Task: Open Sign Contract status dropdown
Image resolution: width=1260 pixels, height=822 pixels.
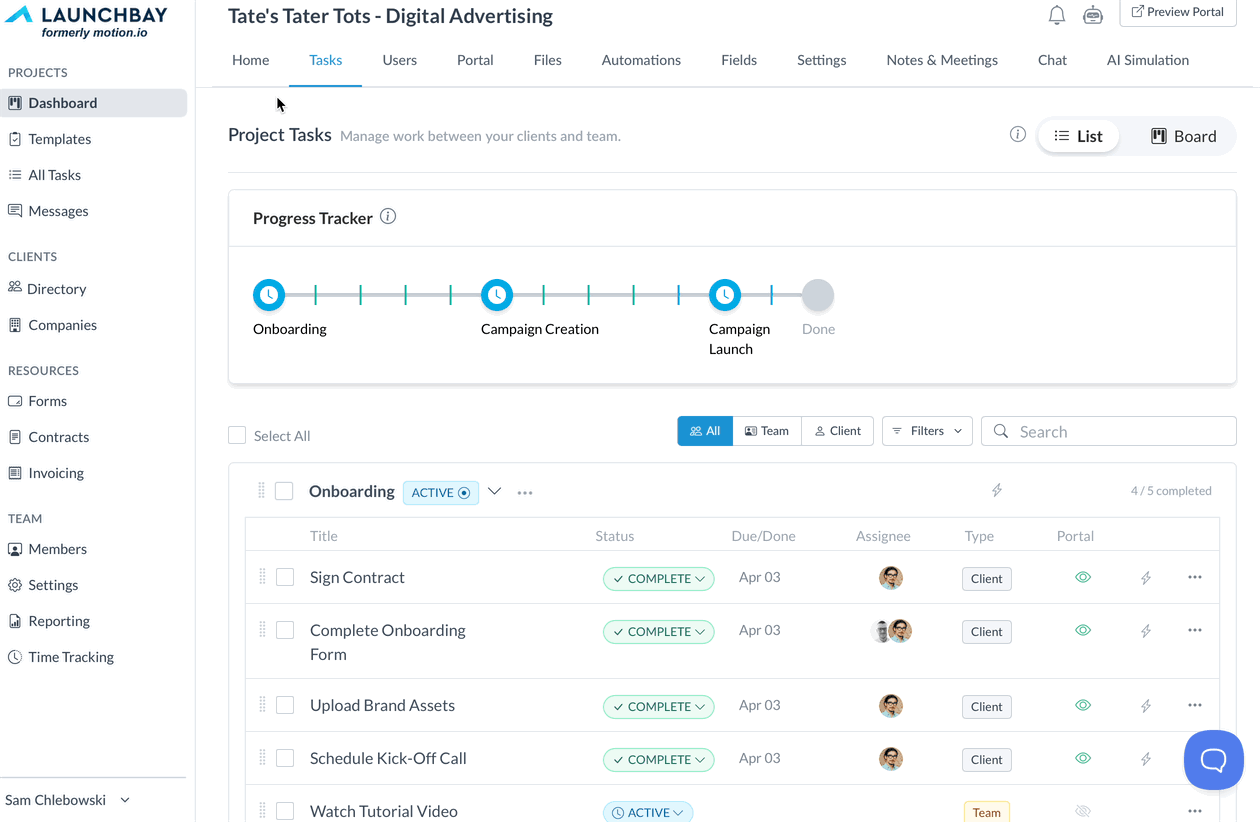Action: 658,578
